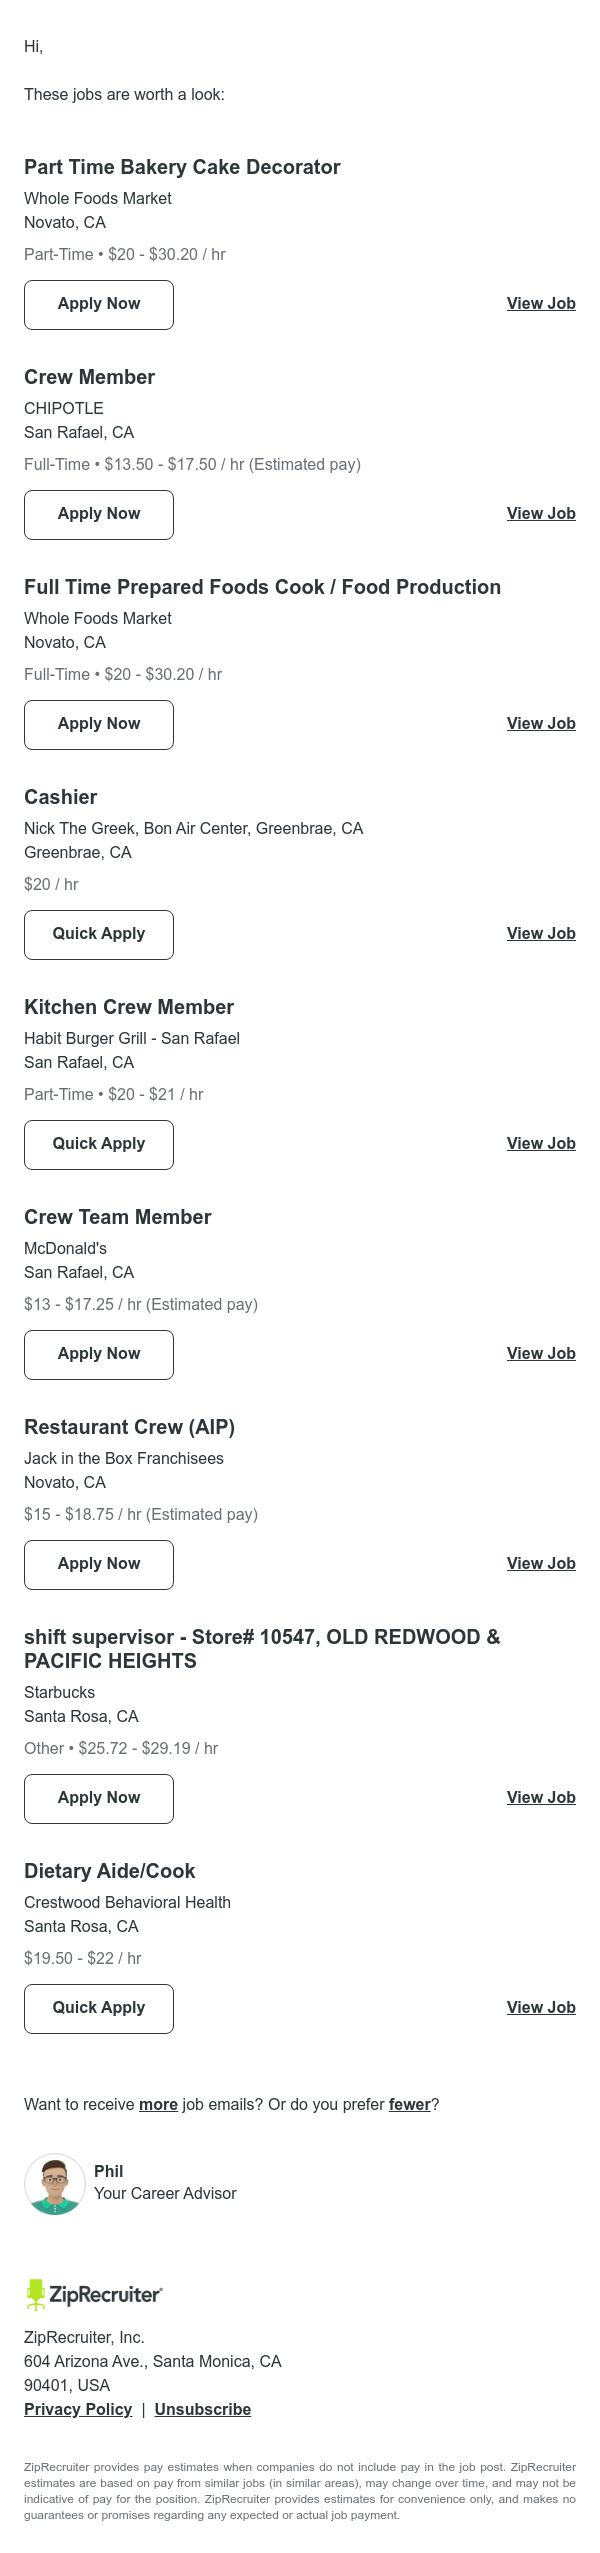The width and height of the screenshot is (600, 2553).
Task: Open the Privacy Policy link
Action: point(78,2410)
